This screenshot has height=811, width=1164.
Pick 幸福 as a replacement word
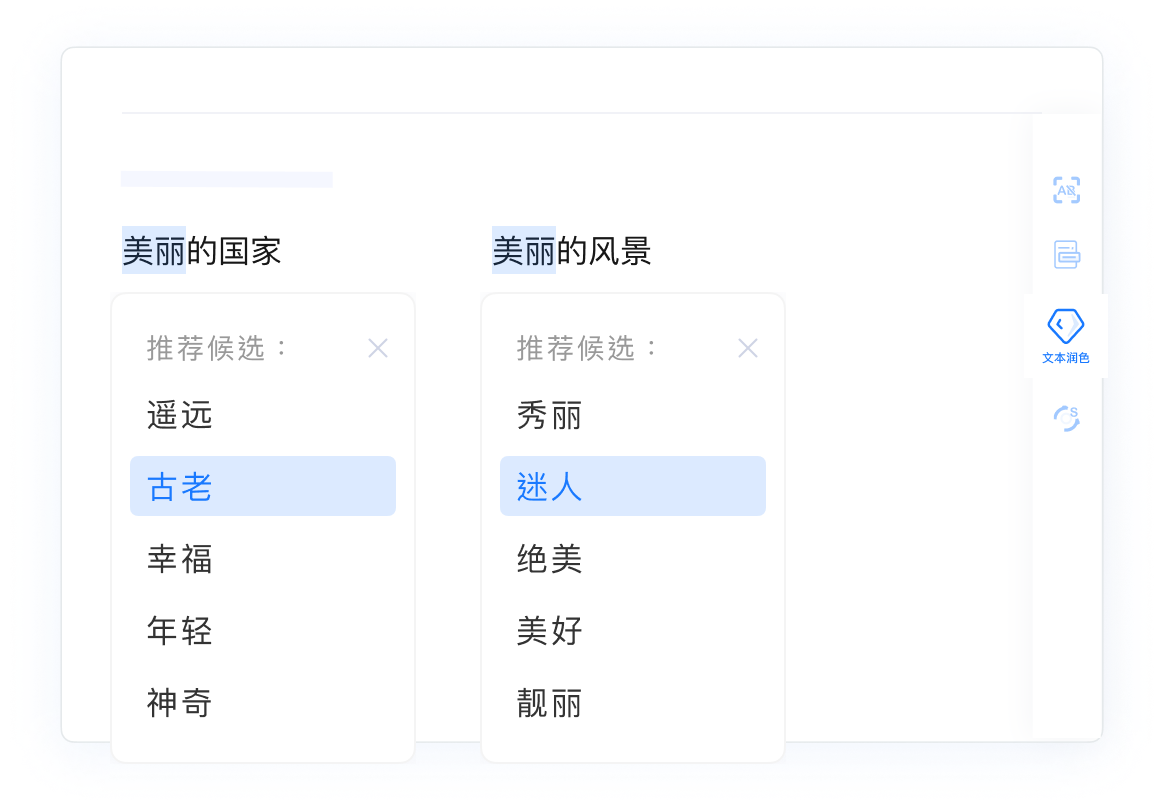tap(180, 559)
